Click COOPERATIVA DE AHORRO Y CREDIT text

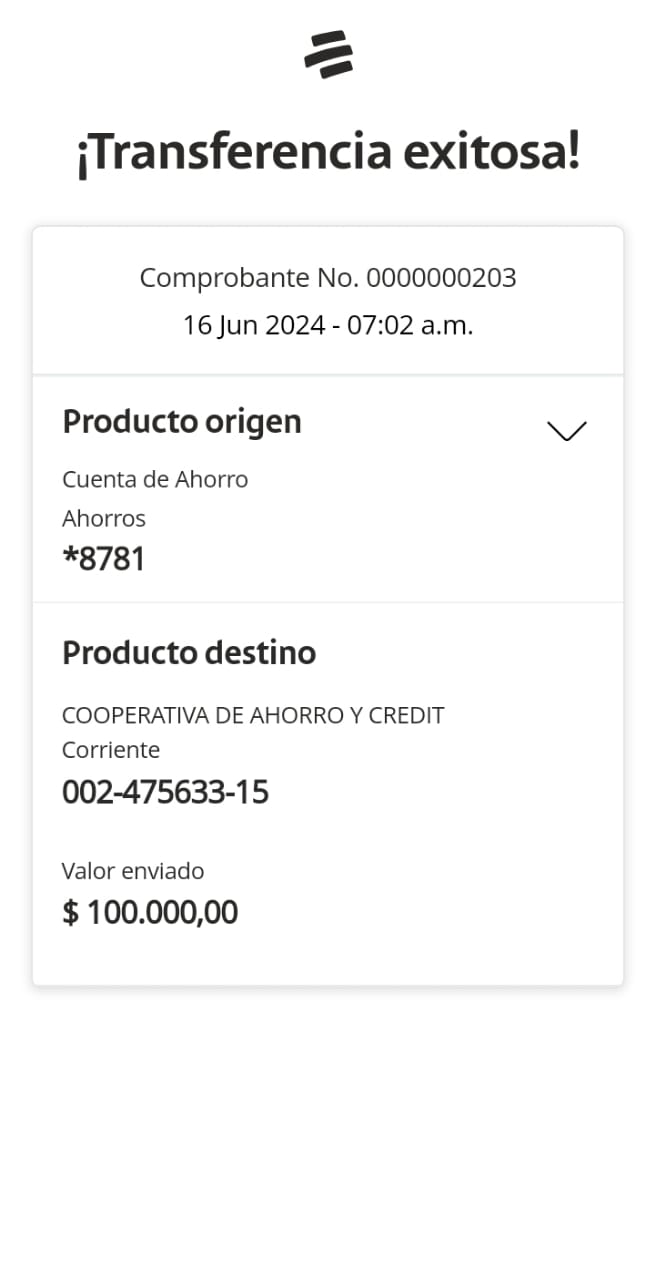(x=253, y=716)
